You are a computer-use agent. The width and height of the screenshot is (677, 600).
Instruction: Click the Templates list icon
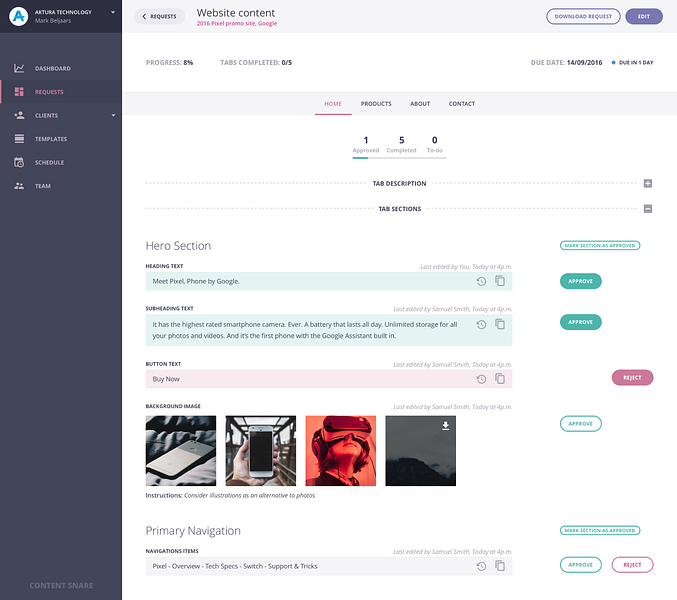(19, 139)
